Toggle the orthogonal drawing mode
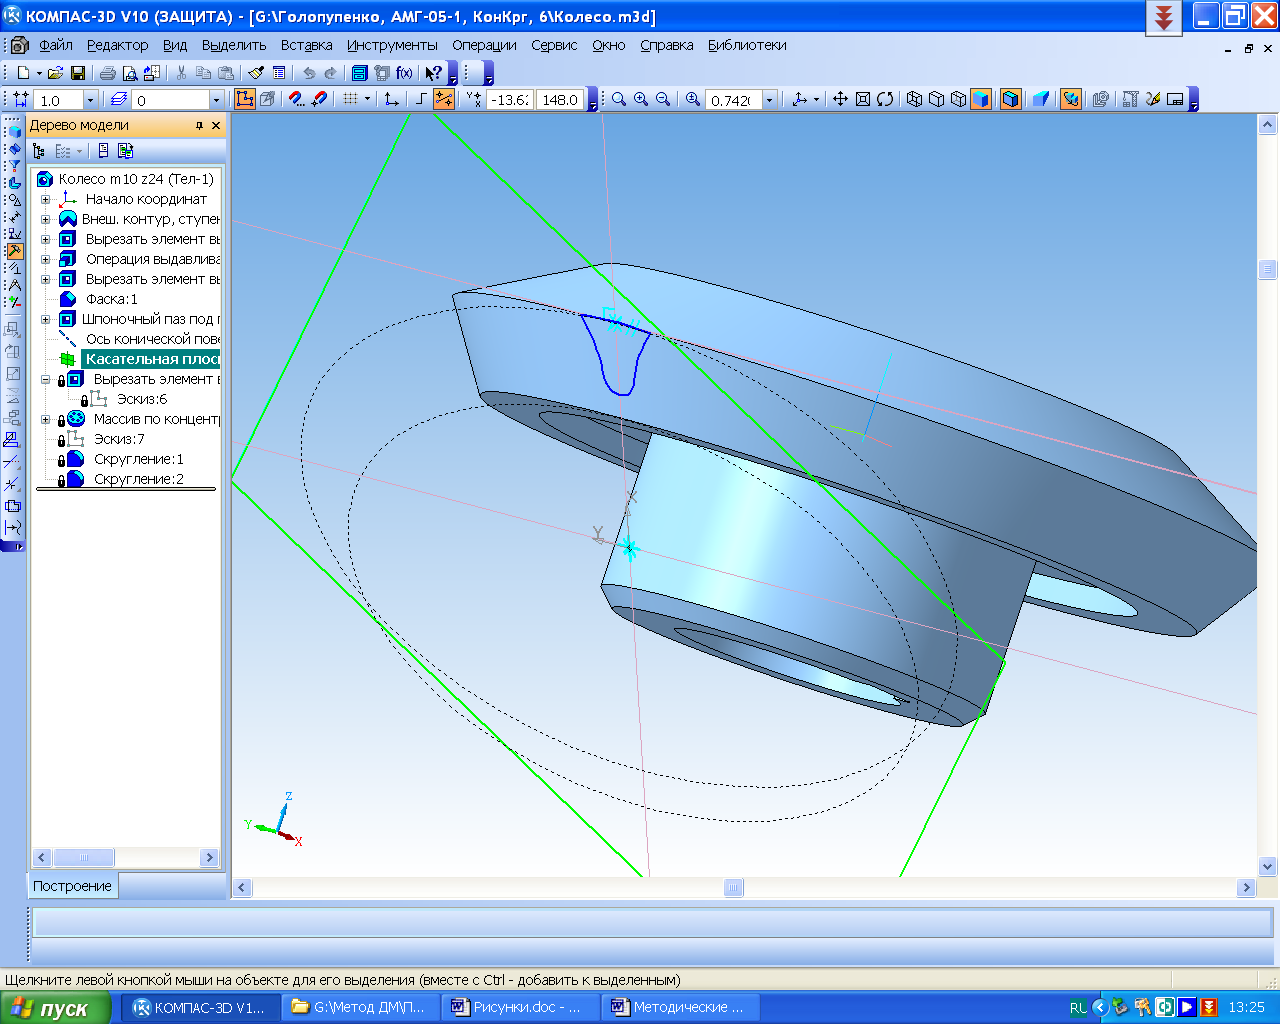 pos(421,100)
